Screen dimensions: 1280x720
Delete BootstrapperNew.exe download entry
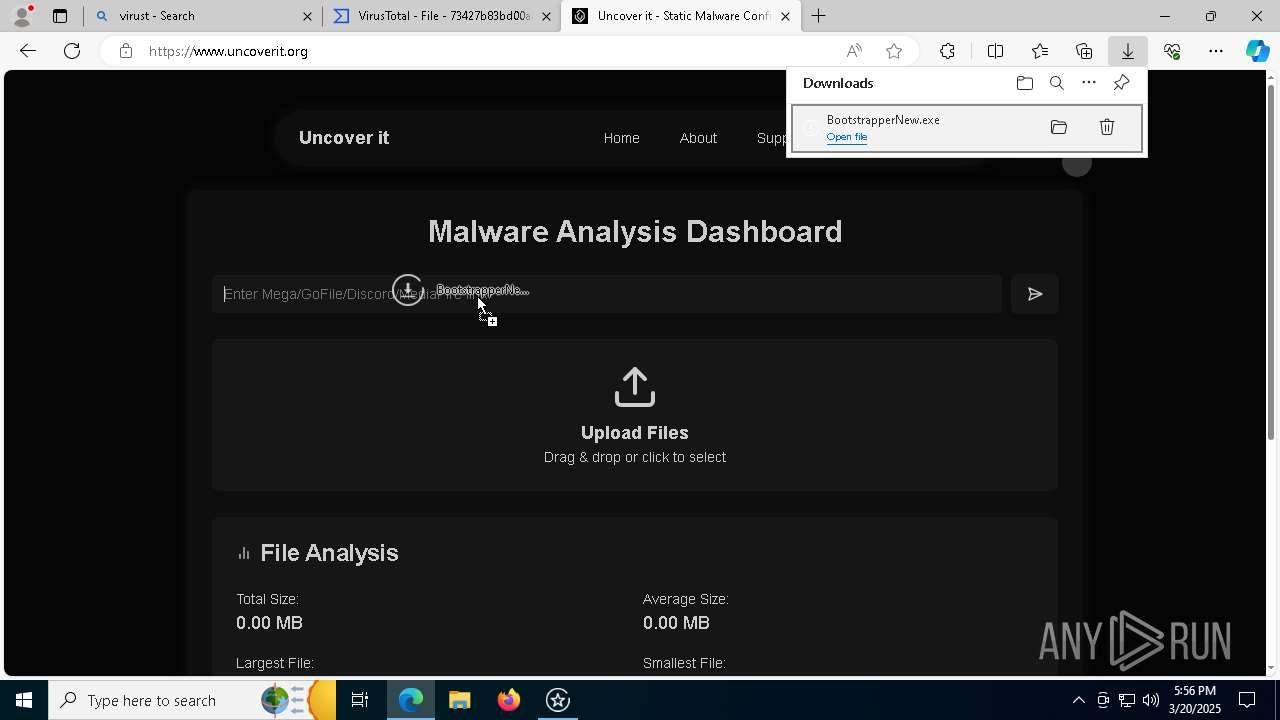[1107, 127]
